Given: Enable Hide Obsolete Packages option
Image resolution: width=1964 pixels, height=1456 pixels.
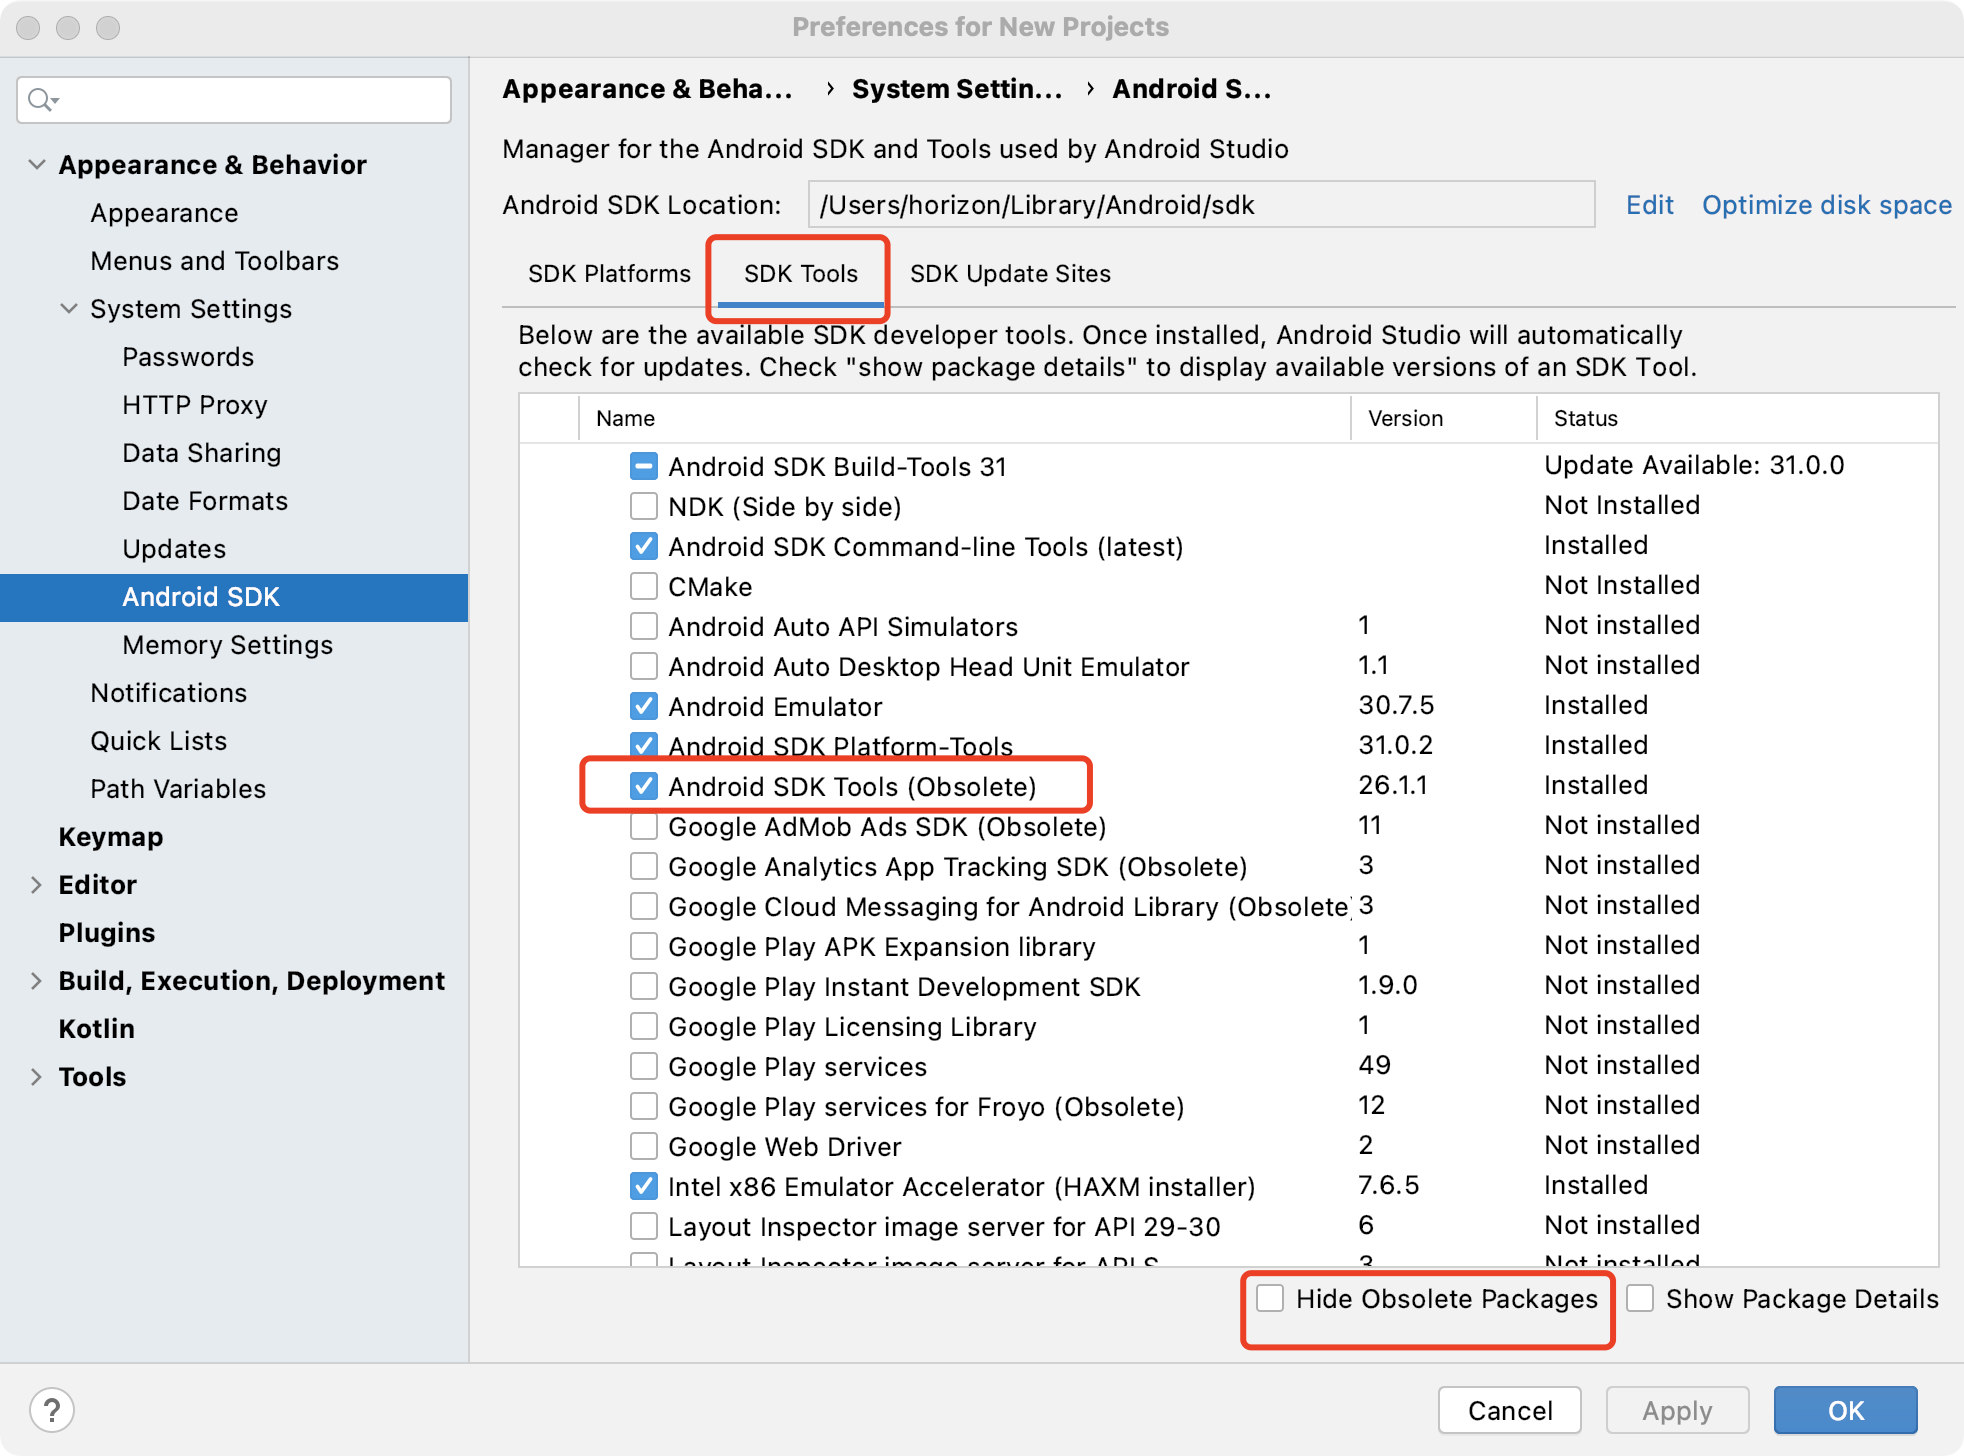Looking at the screenshot, I should [x=1270, y=1298].
